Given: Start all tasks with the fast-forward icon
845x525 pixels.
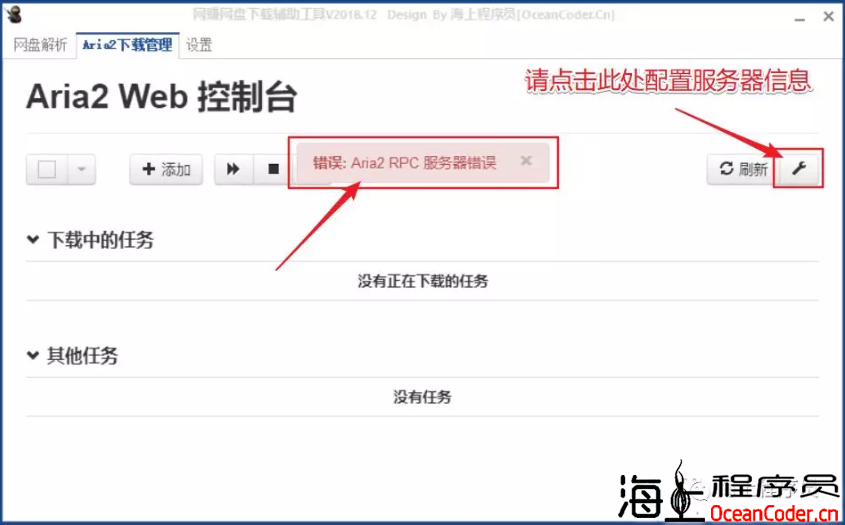Looking at the screenshot, I should coord(233,169).
